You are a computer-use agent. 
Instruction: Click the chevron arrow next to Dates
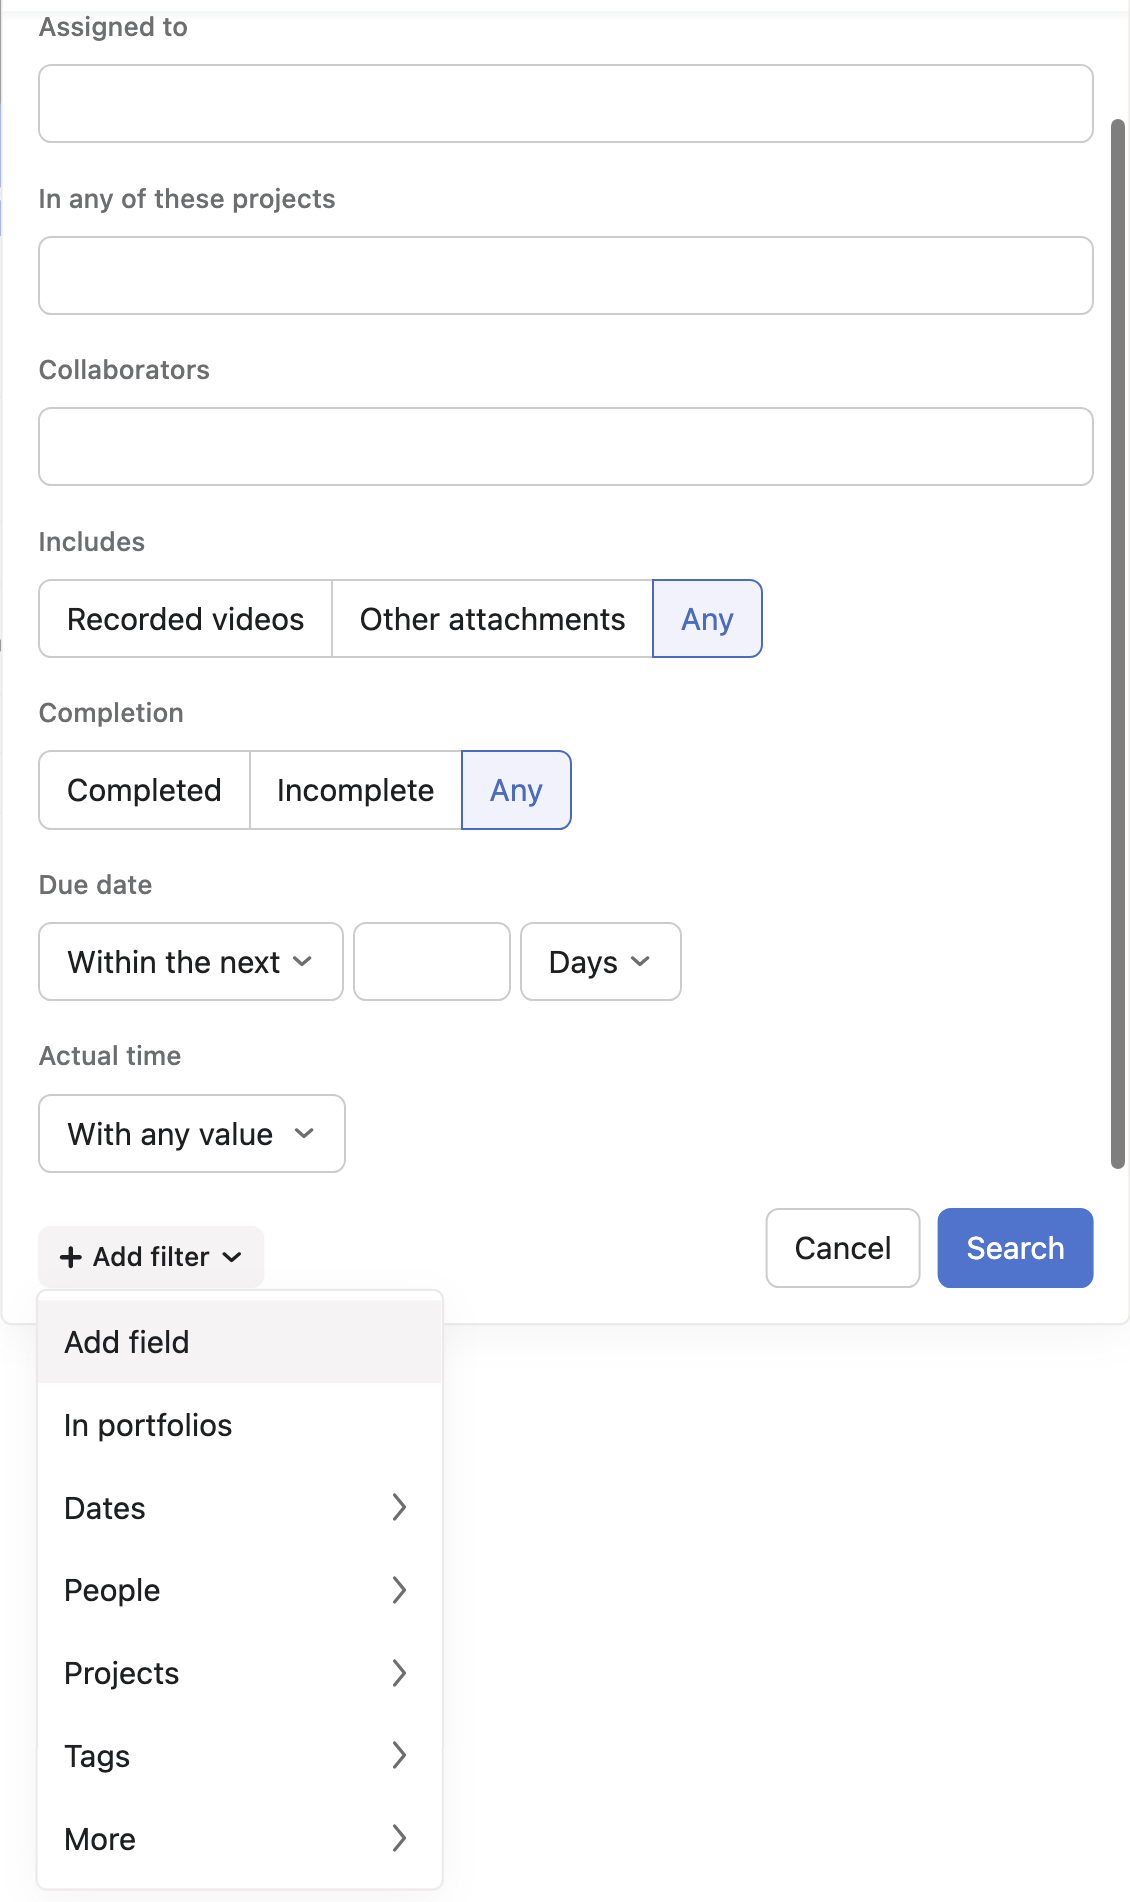tap(399, 1507)
